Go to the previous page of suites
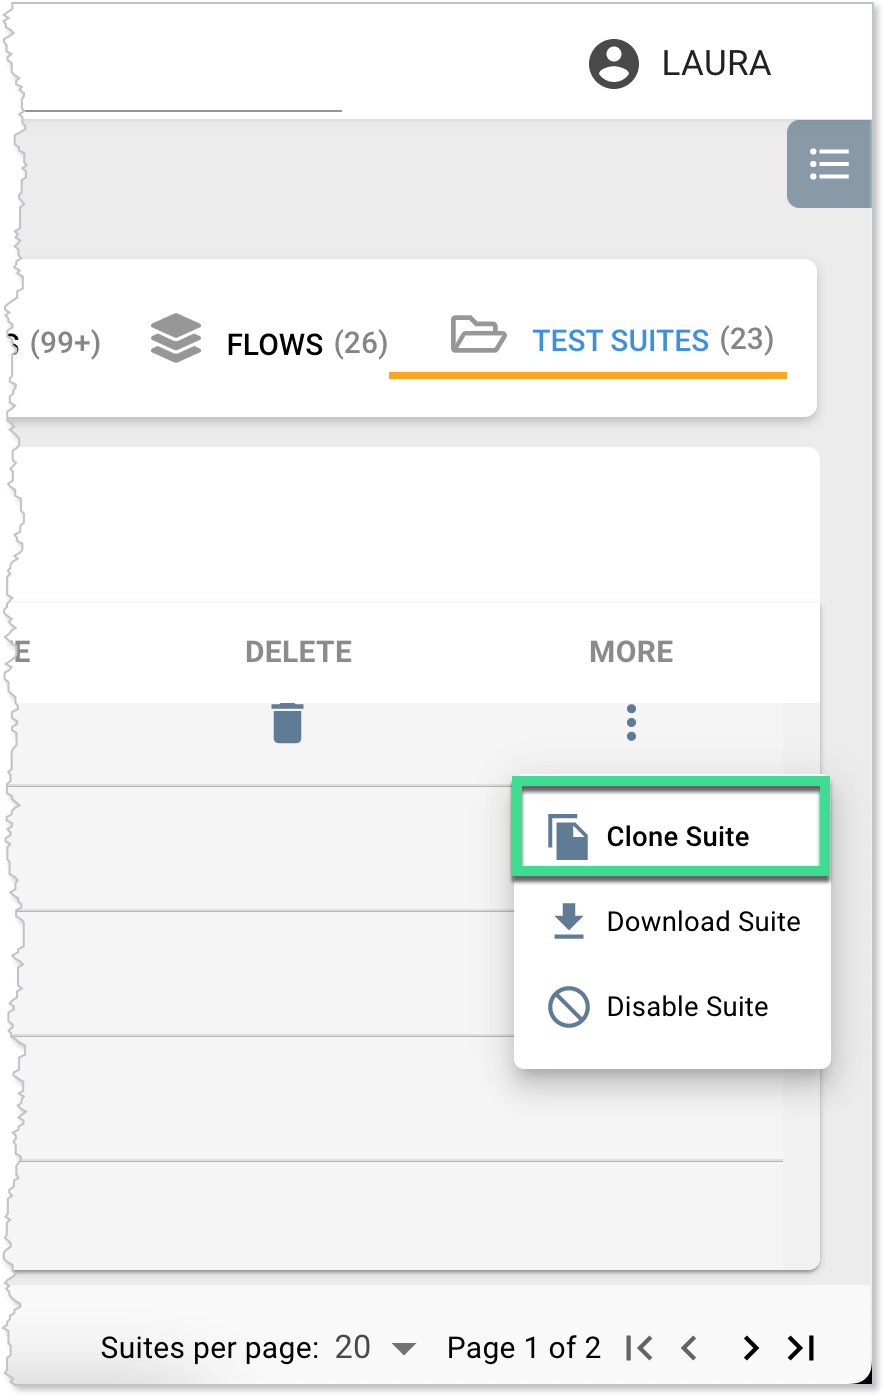 pyautogui.click(x=689, y=1348)
